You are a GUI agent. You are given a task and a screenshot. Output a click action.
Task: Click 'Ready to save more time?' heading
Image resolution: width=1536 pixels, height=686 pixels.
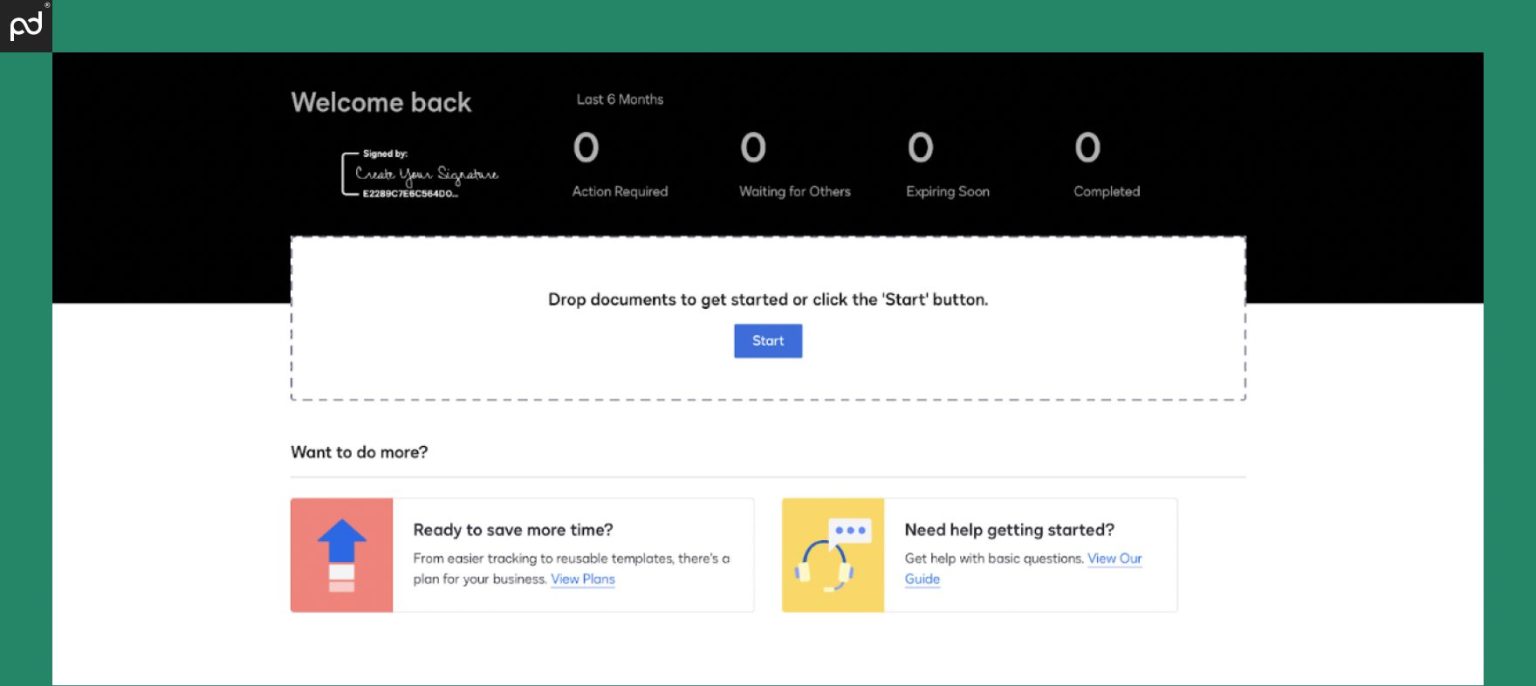(513, 530)
